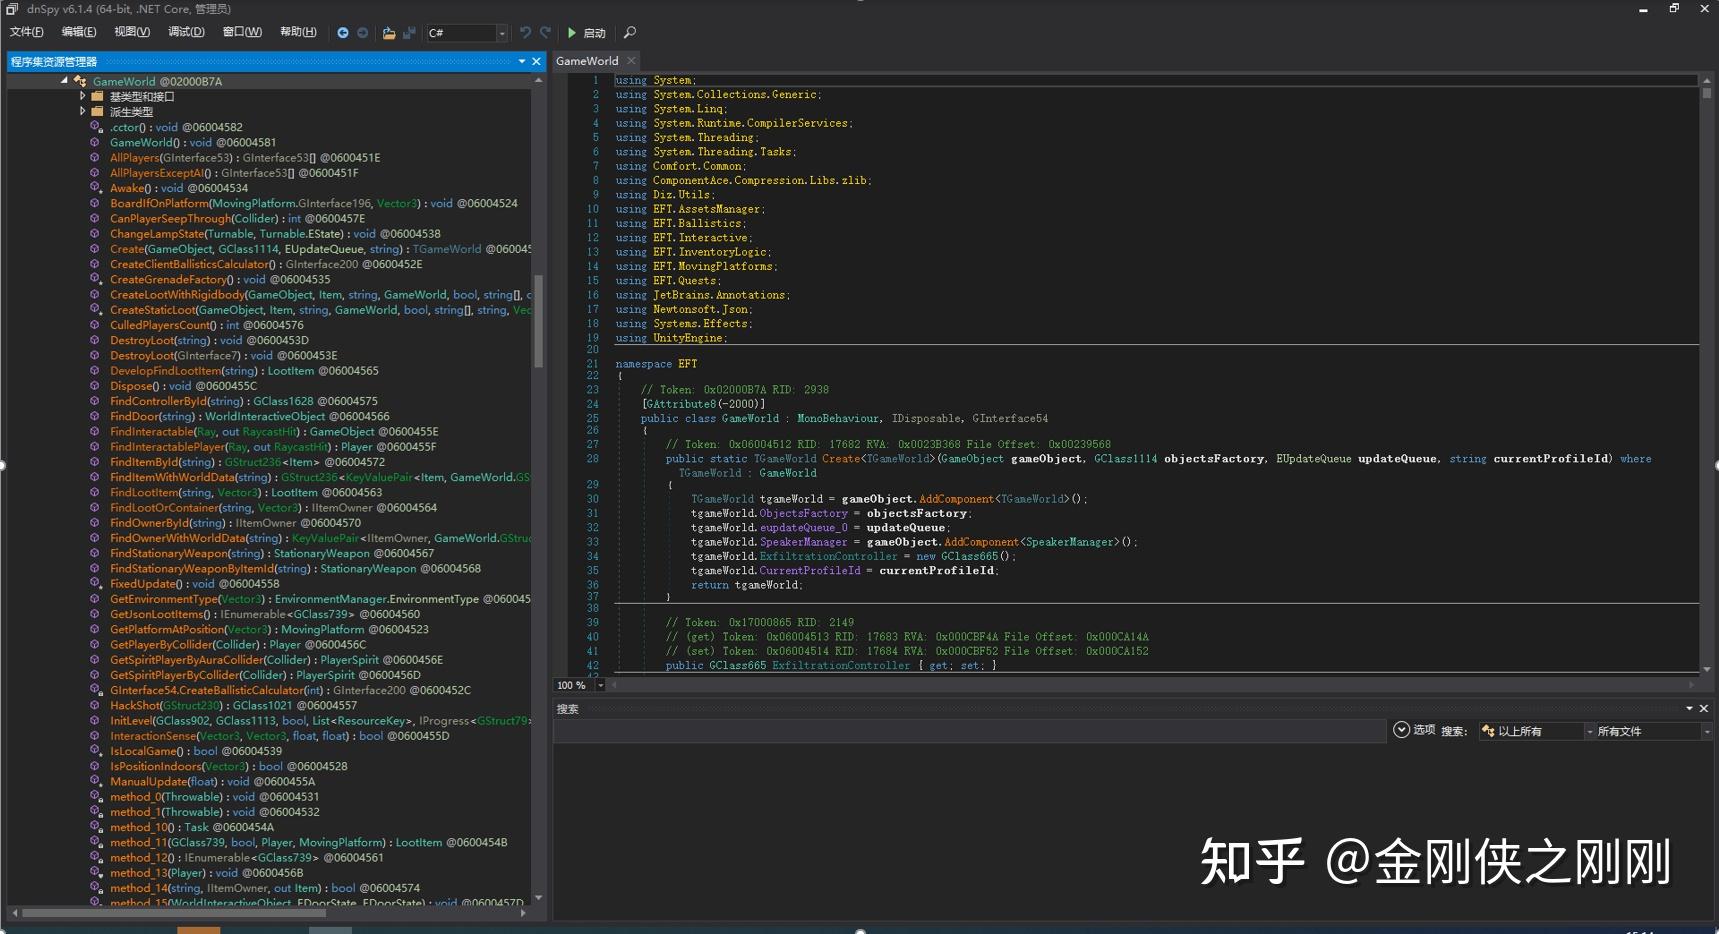Select the Dispose() method entry
1719x934 pixels.
click(183, 386)
